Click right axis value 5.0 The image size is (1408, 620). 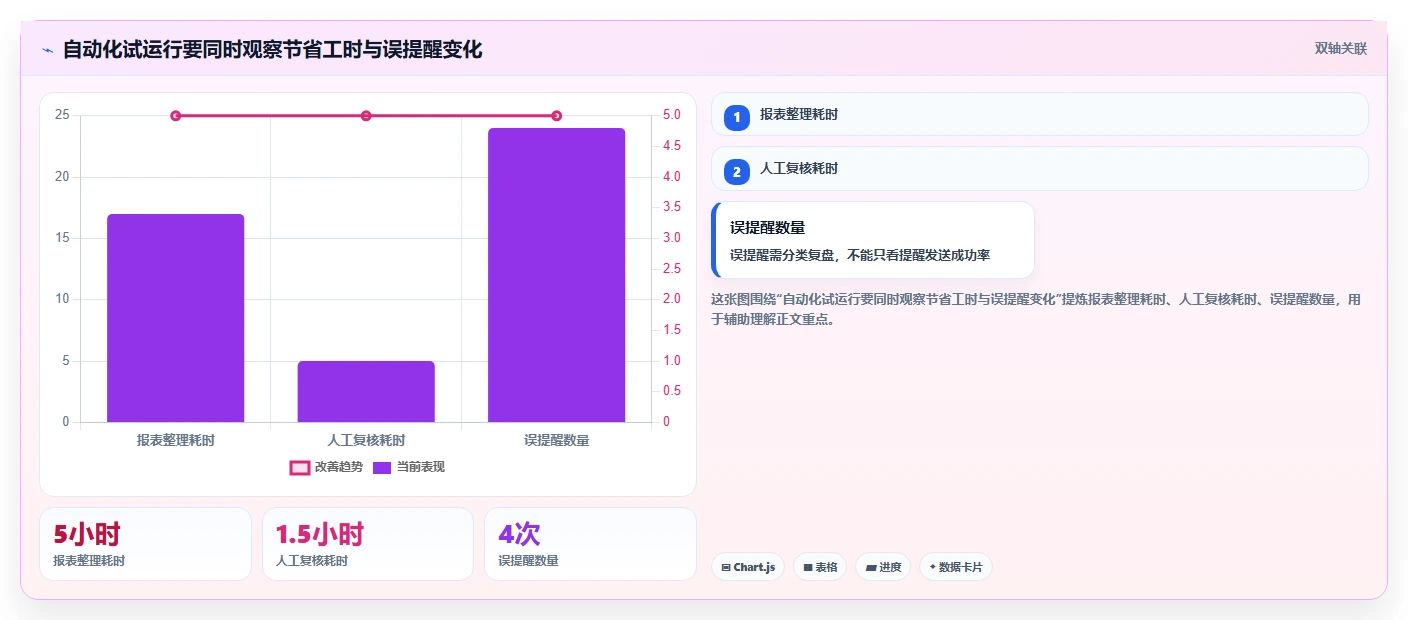tap(671, 115)
